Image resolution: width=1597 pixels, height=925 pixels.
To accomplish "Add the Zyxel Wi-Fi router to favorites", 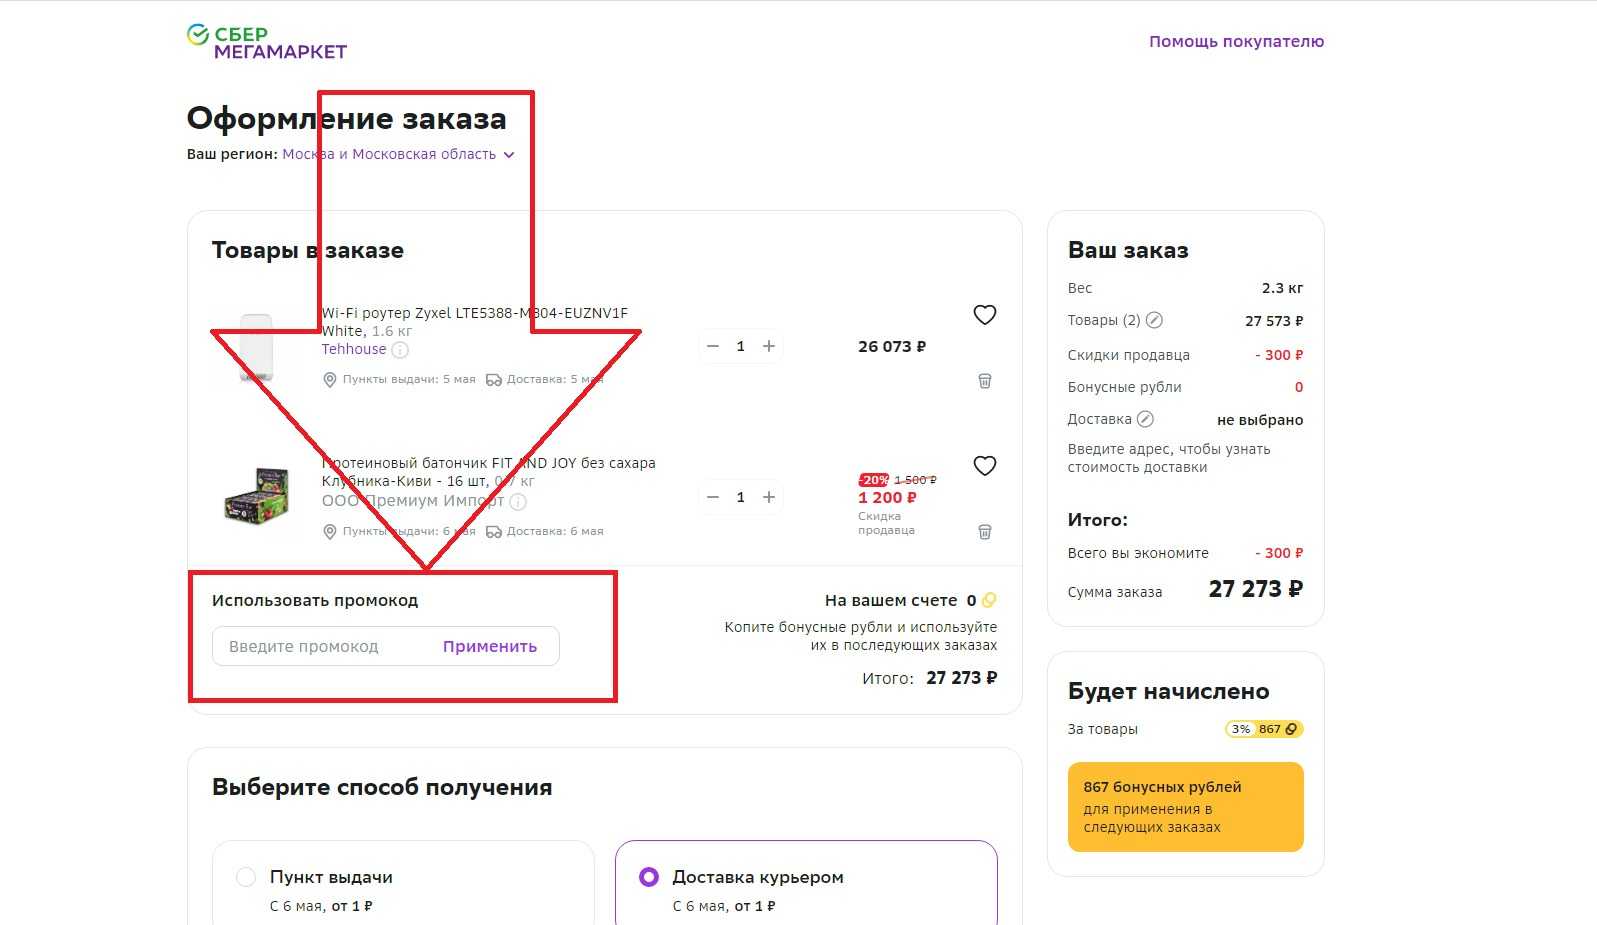I will (985, 315).
